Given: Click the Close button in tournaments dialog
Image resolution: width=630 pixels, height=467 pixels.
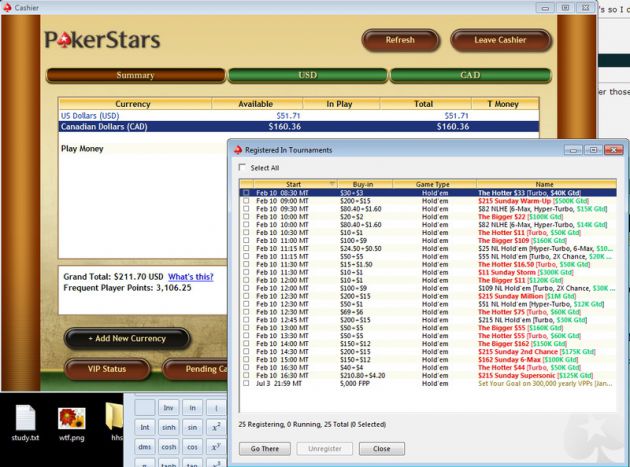Looking at the screenshot, I should pos(381,449).
